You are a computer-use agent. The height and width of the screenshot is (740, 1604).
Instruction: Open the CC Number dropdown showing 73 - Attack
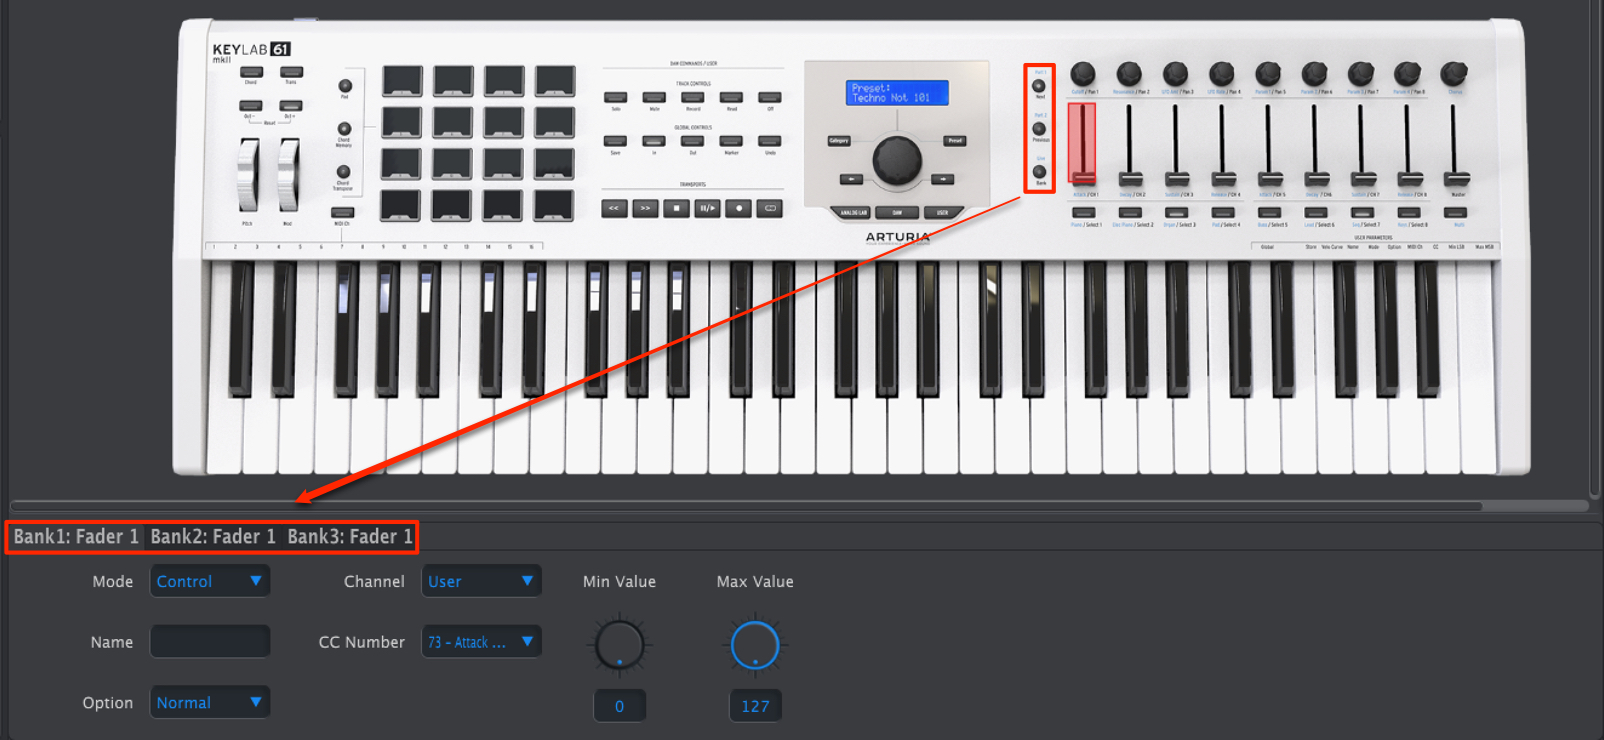click(x=481, y=642)
